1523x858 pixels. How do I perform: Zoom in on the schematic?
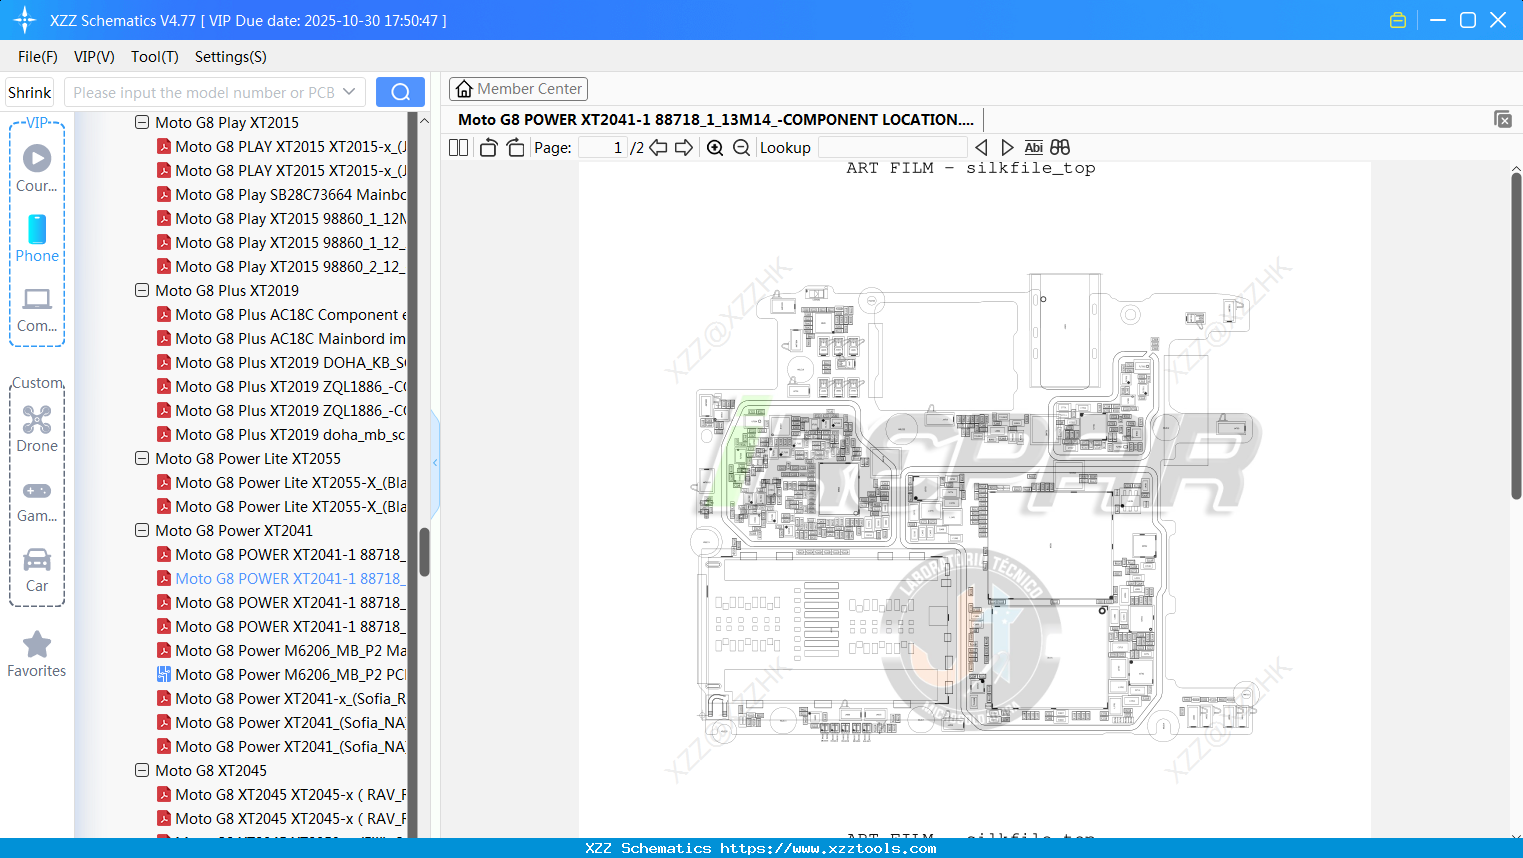[715, 147]
